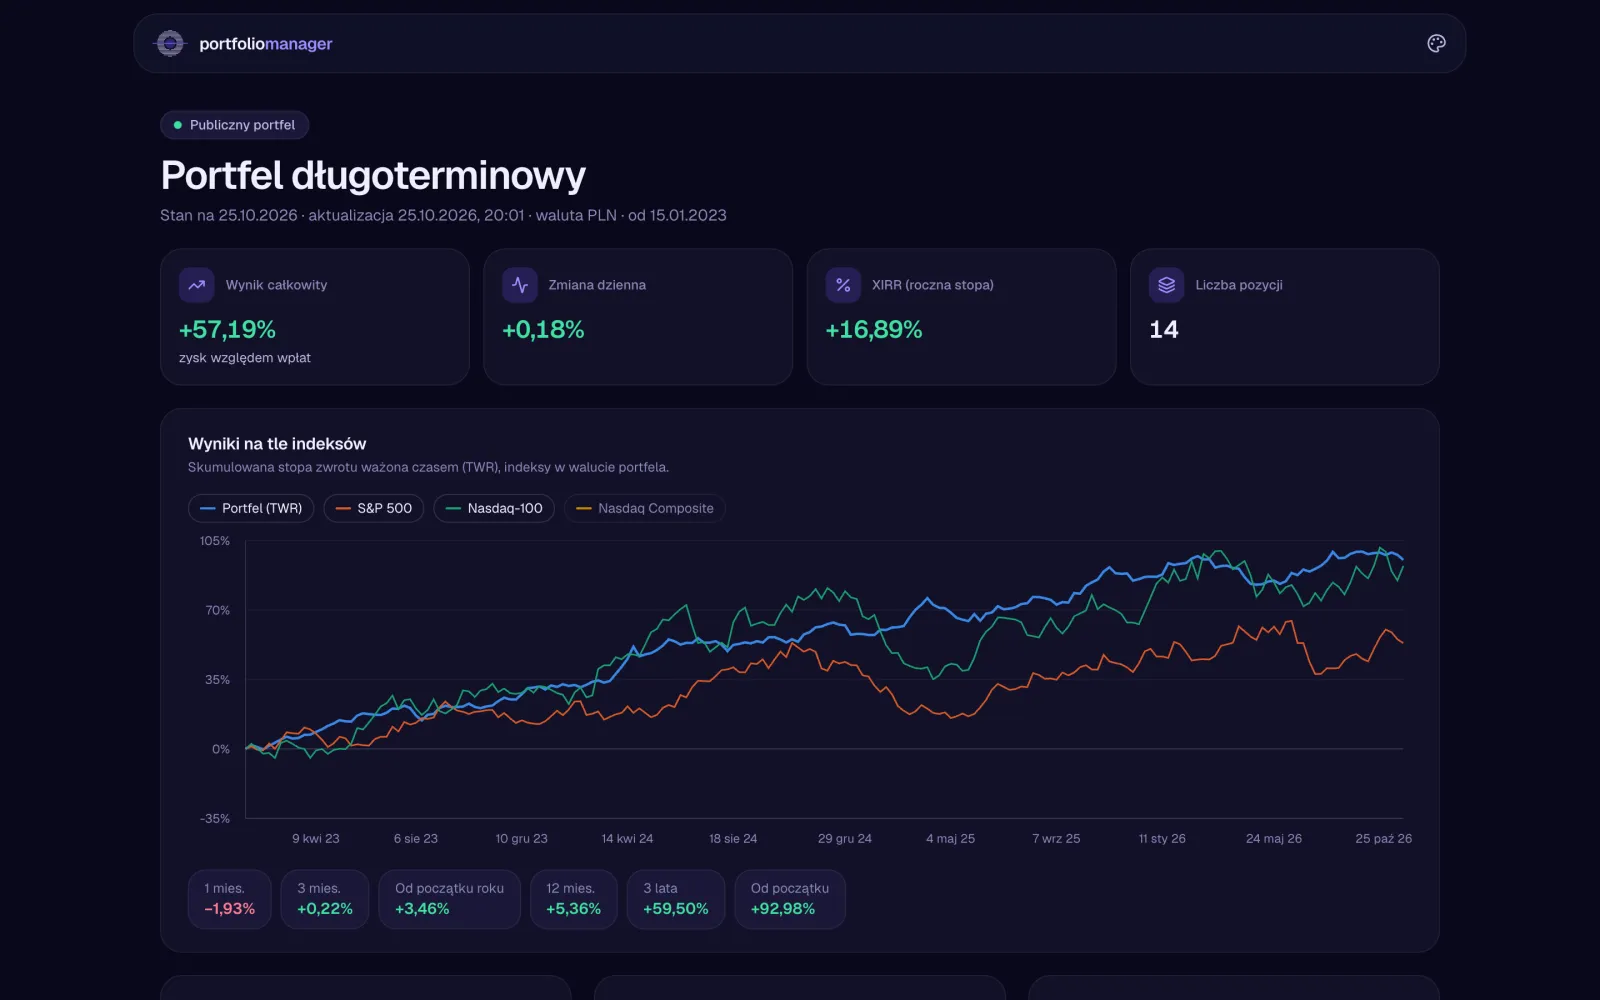The width and height of the screenshot is (1600, 1000).
Task: Select the 3 lata period
Action: [x=676, y=899]
